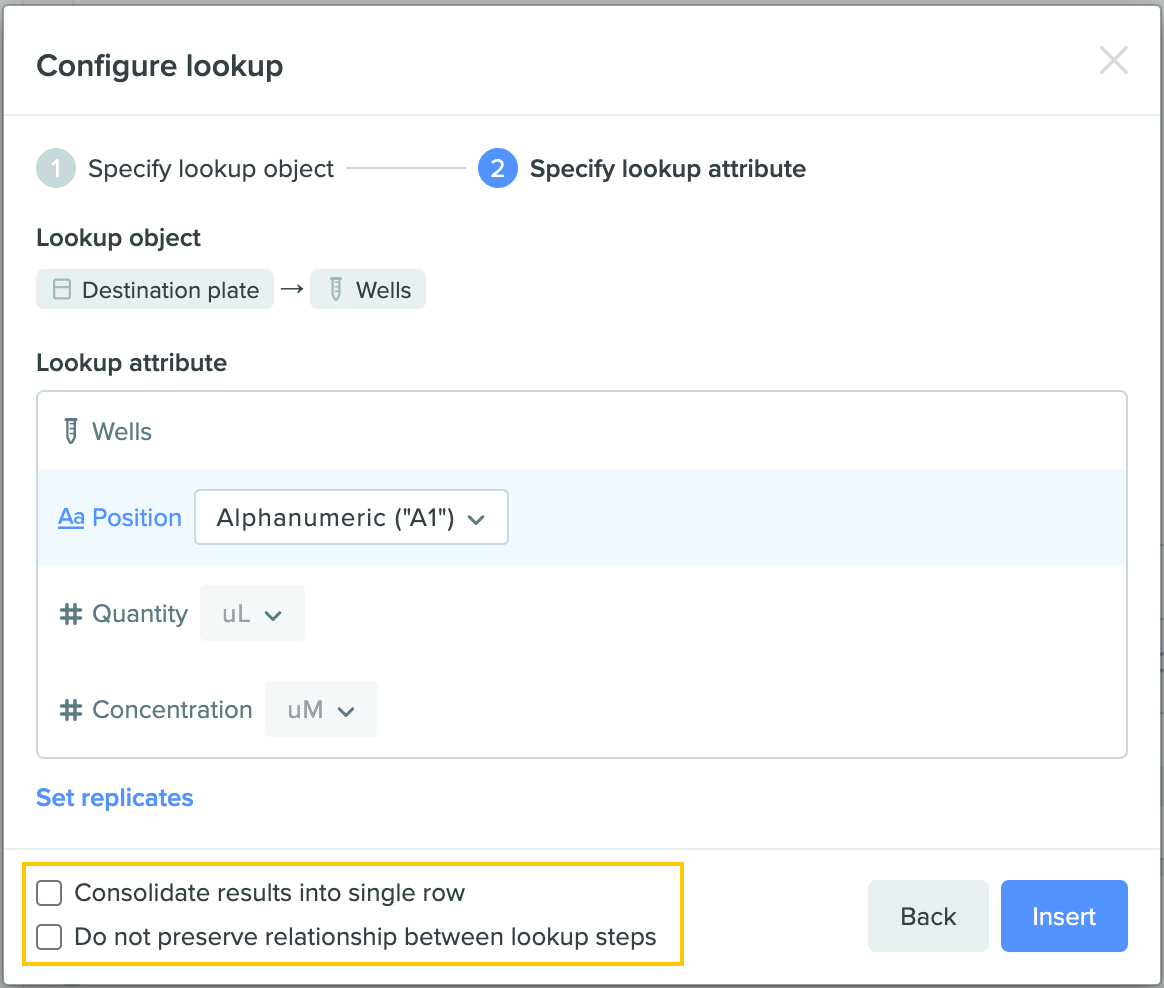Check Do not preserve relationship between lookup steps
The width and height of the screenshot is (1164, 988).
(x=49, y=937)
